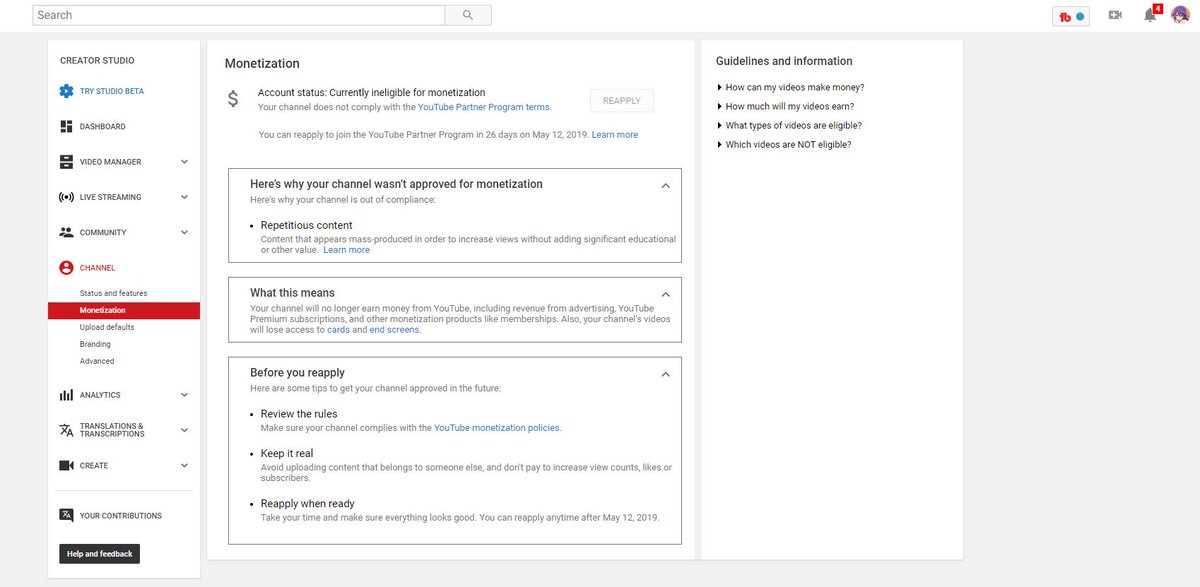Collapse the 'Before you reapply' panel
This screenshot has height=587, width=1200.
pyautogui.click(x=666, y=374)
